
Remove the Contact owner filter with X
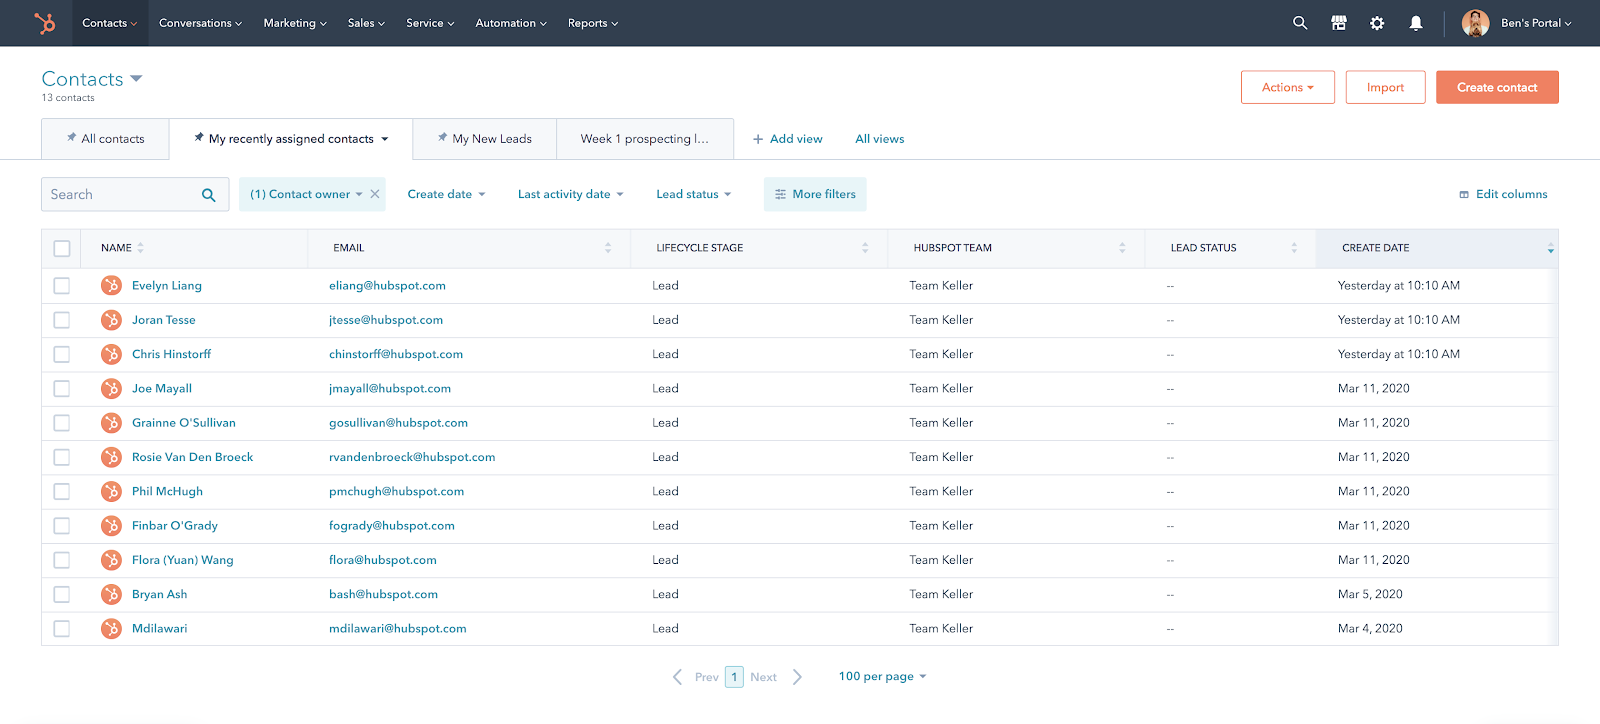375,194
